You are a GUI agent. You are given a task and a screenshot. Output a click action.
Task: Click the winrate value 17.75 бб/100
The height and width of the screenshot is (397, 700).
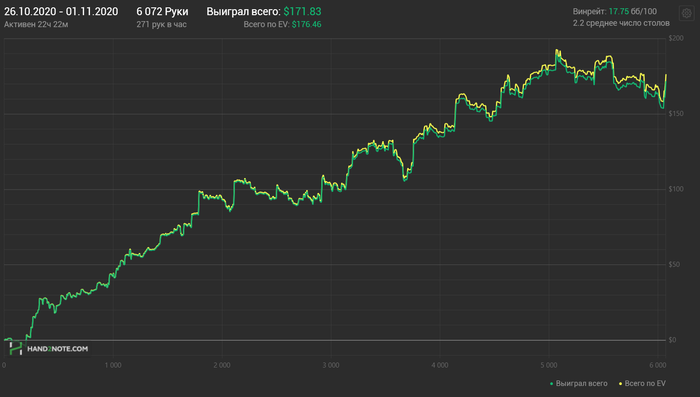[633, 12]
